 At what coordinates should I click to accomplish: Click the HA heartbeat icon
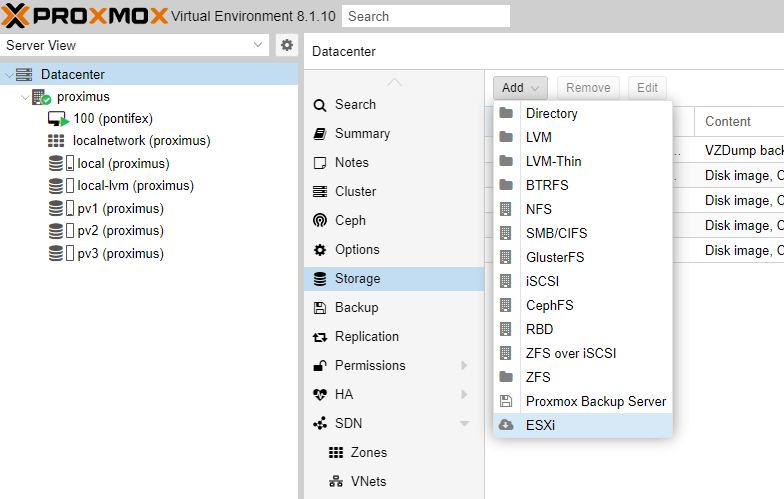[x=320, y=395]
